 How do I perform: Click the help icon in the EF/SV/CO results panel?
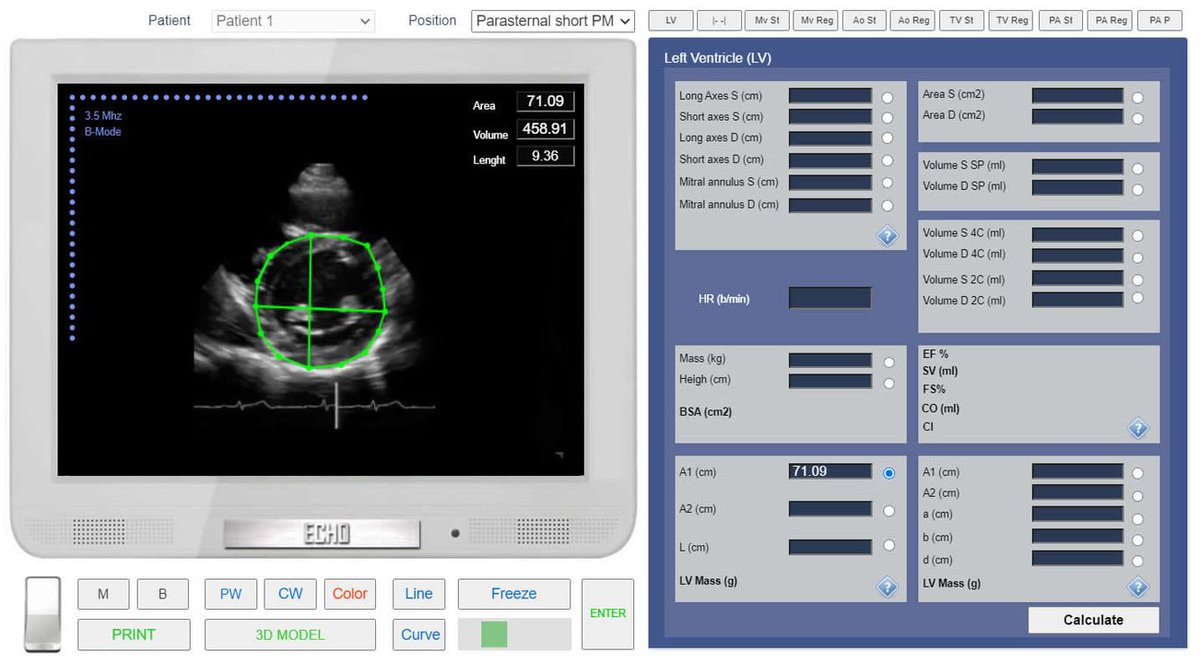pos(1138,428)
